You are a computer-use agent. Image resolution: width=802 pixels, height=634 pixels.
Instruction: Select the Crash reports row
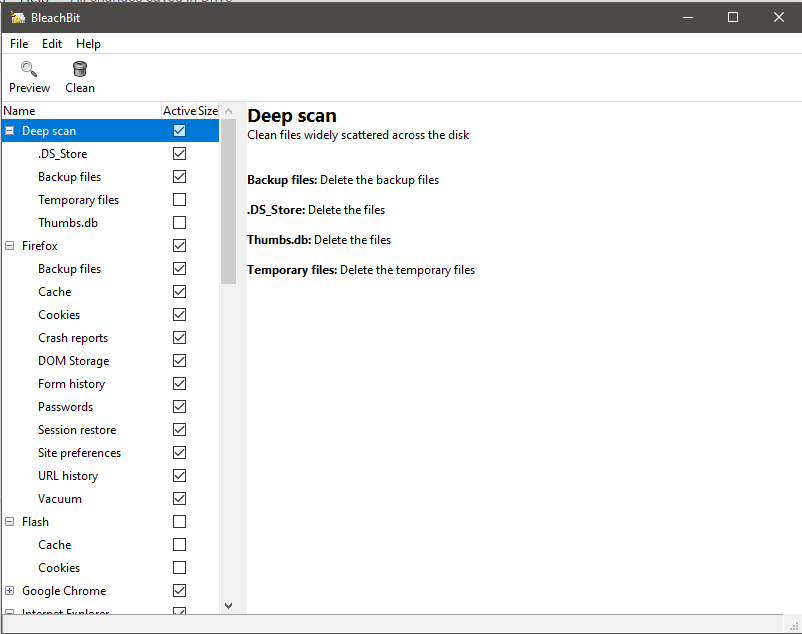[x=110, y=338]
